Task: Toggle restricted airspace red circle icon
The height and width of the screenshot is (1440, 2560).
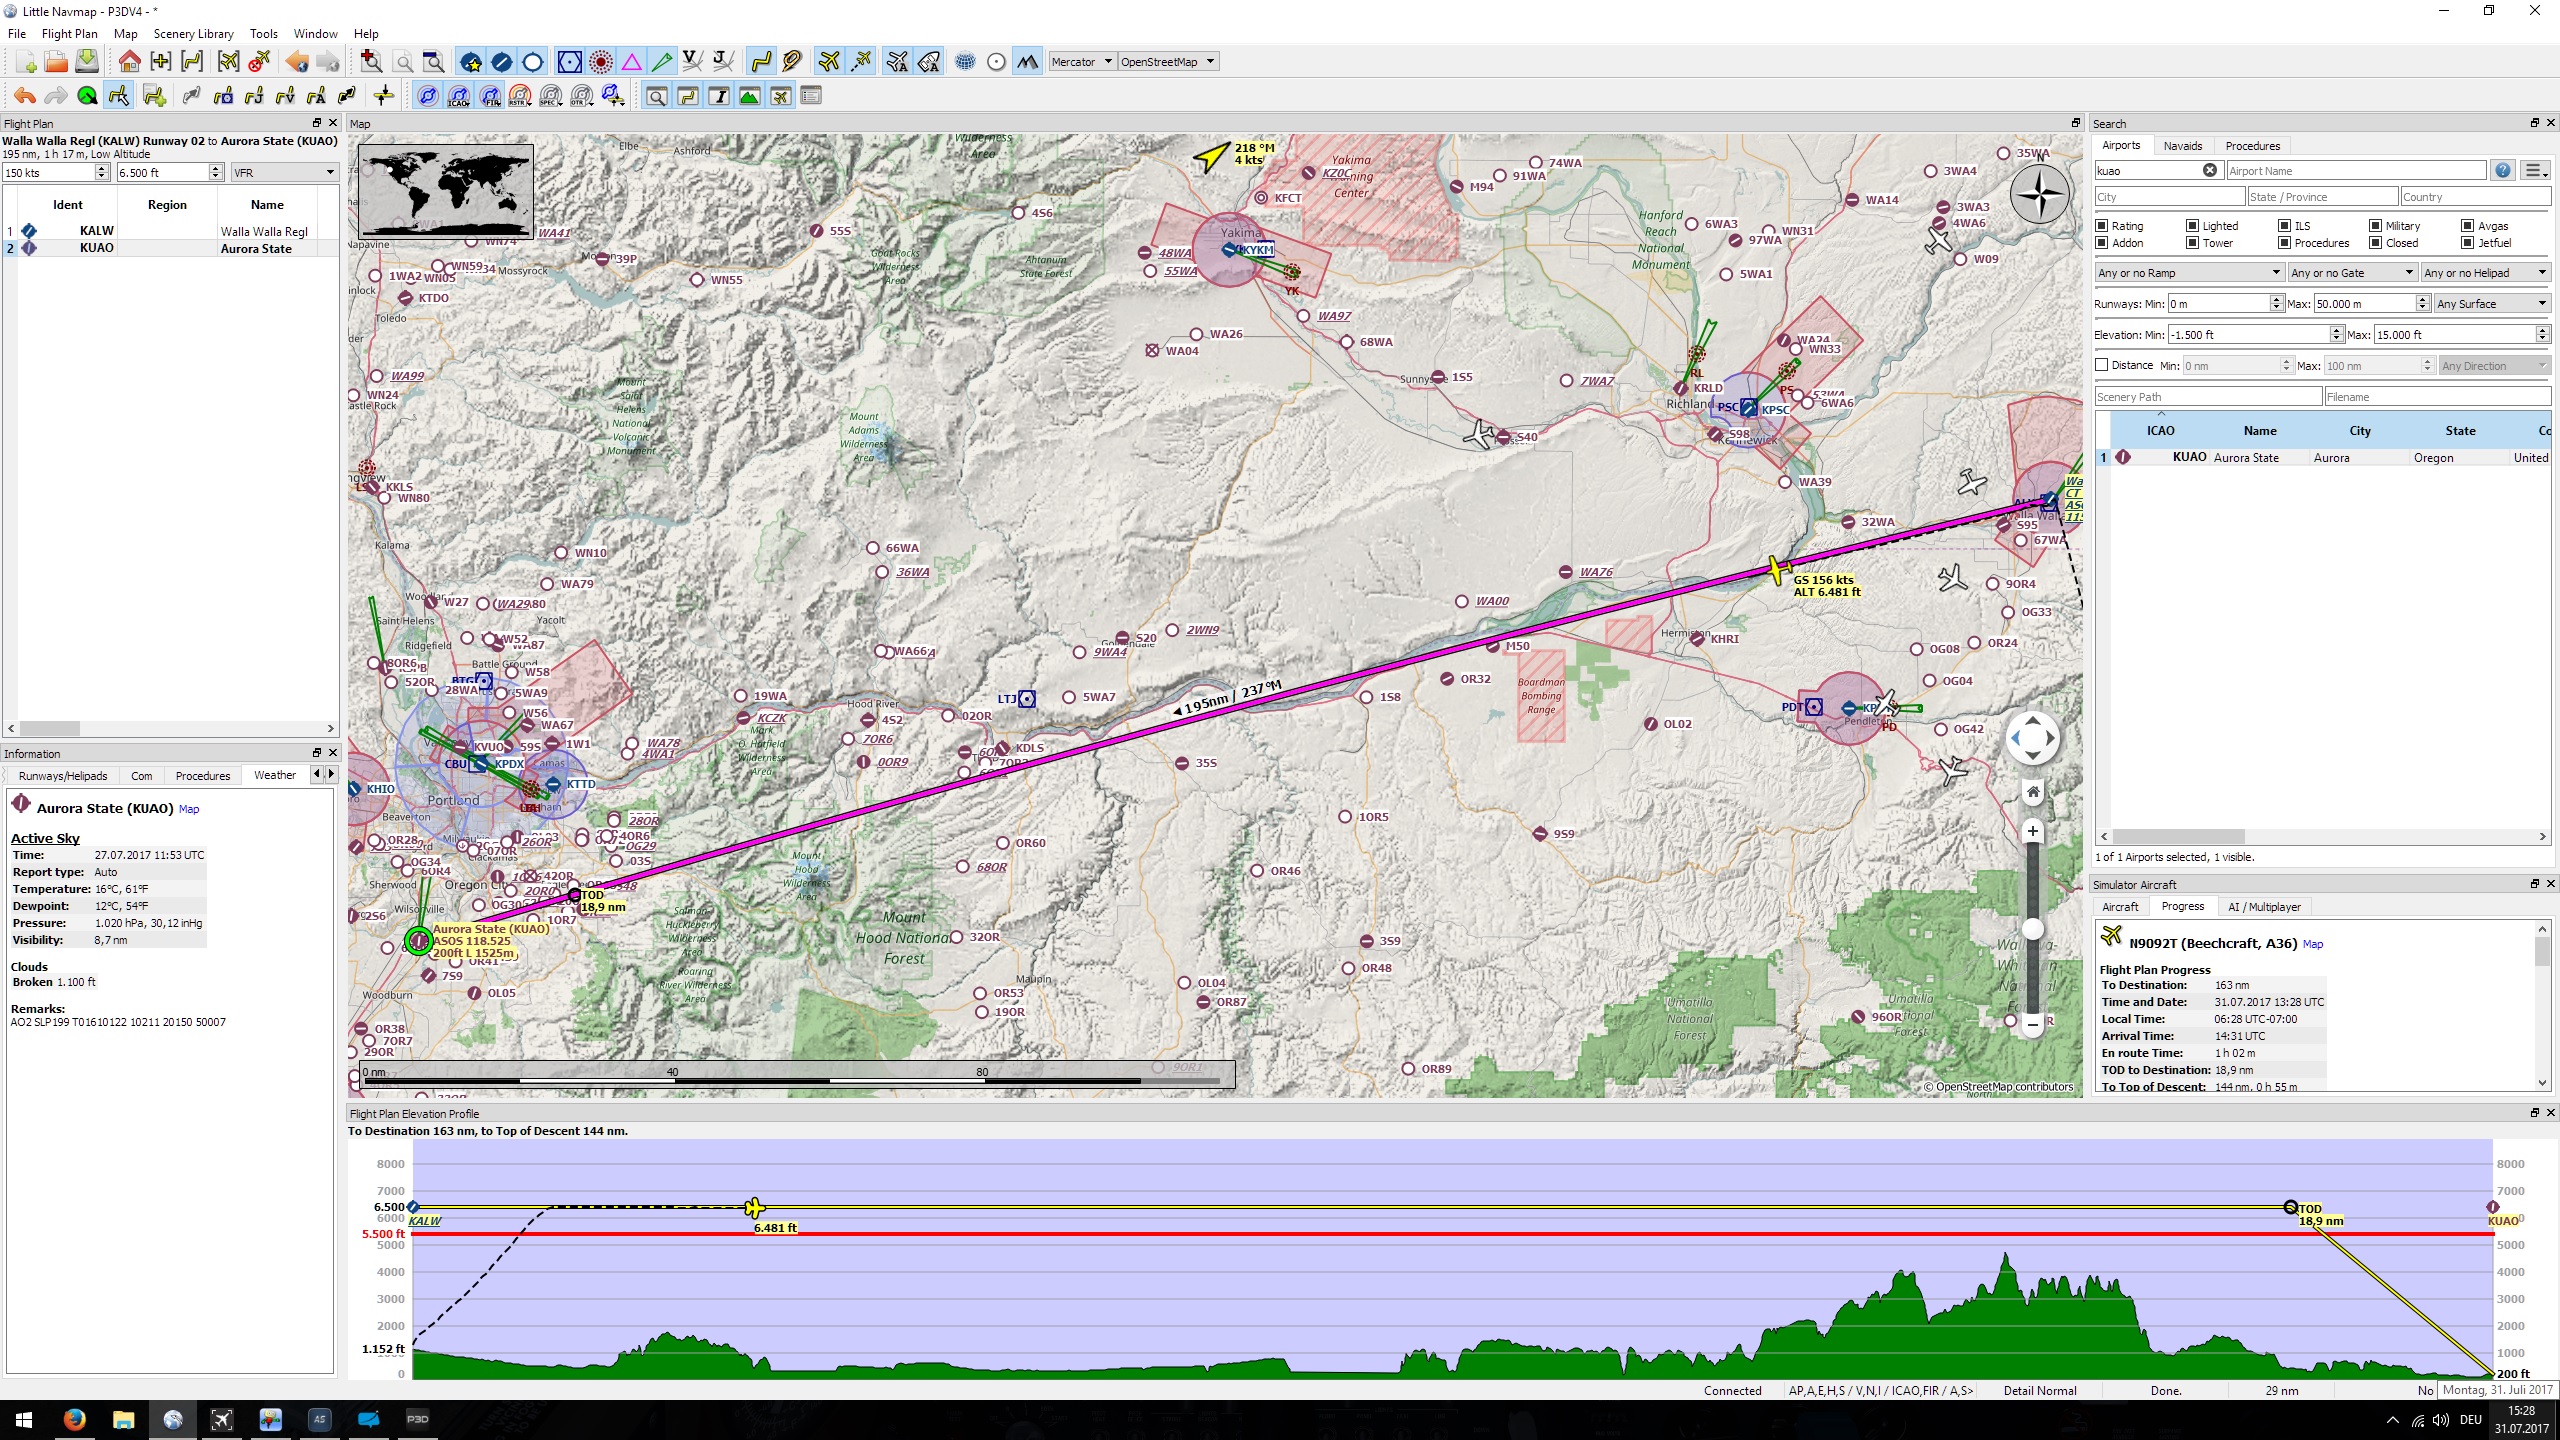Action: [600, 62]
